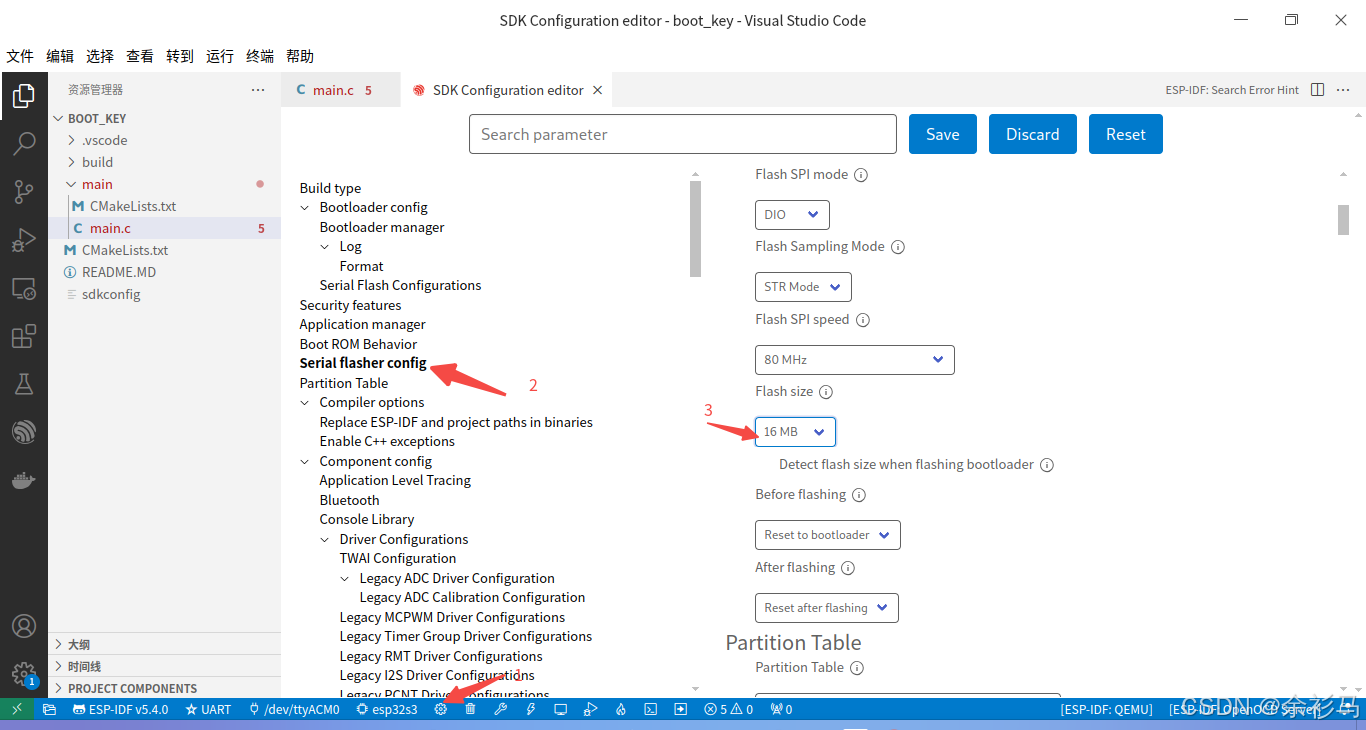This screenshot has height=730, width=1366.
Task: Open the ESP-IDF terminal icon in status bar
Action: [x=650, y=709]
